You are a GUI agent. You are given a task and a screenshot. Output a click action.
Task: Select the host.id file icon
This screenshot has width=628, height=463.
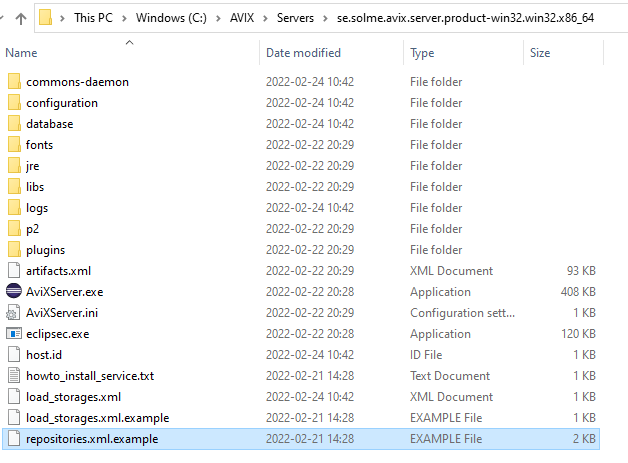click(13, 355)
